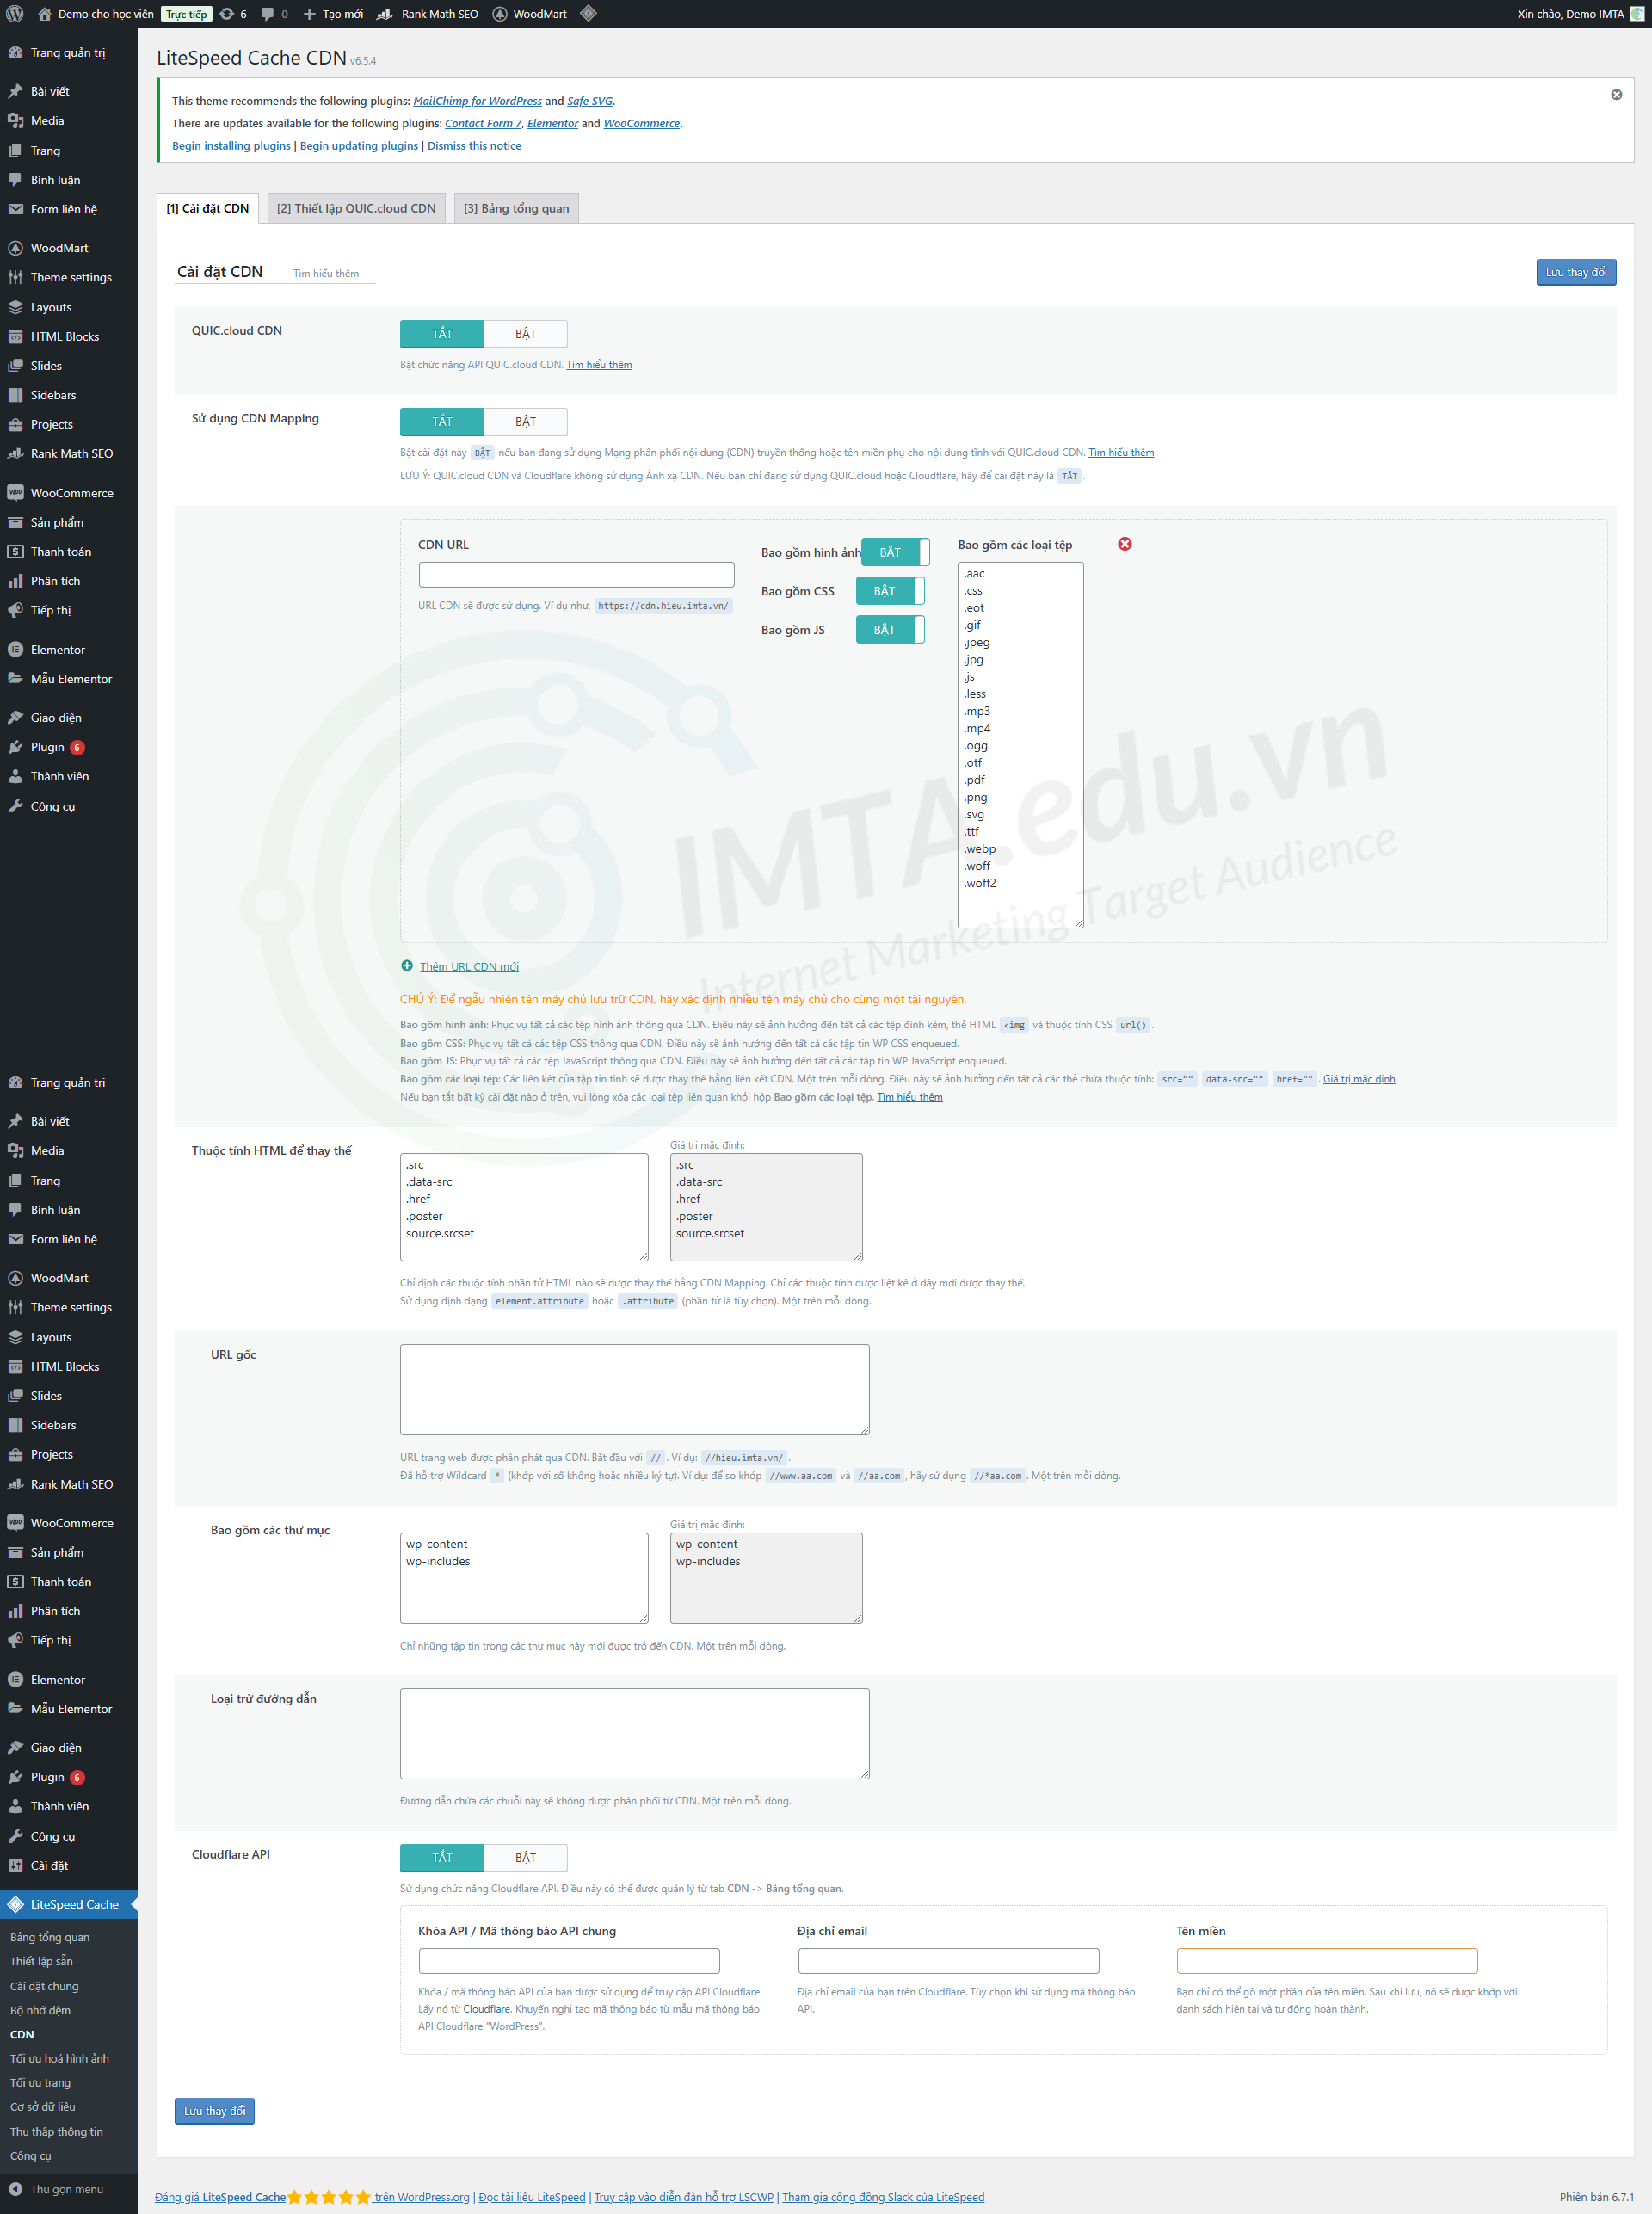Remove the CDN mapping with the red X icon
The height and width of the screenshot is (2214, 1652).
tap(1125, 544)
